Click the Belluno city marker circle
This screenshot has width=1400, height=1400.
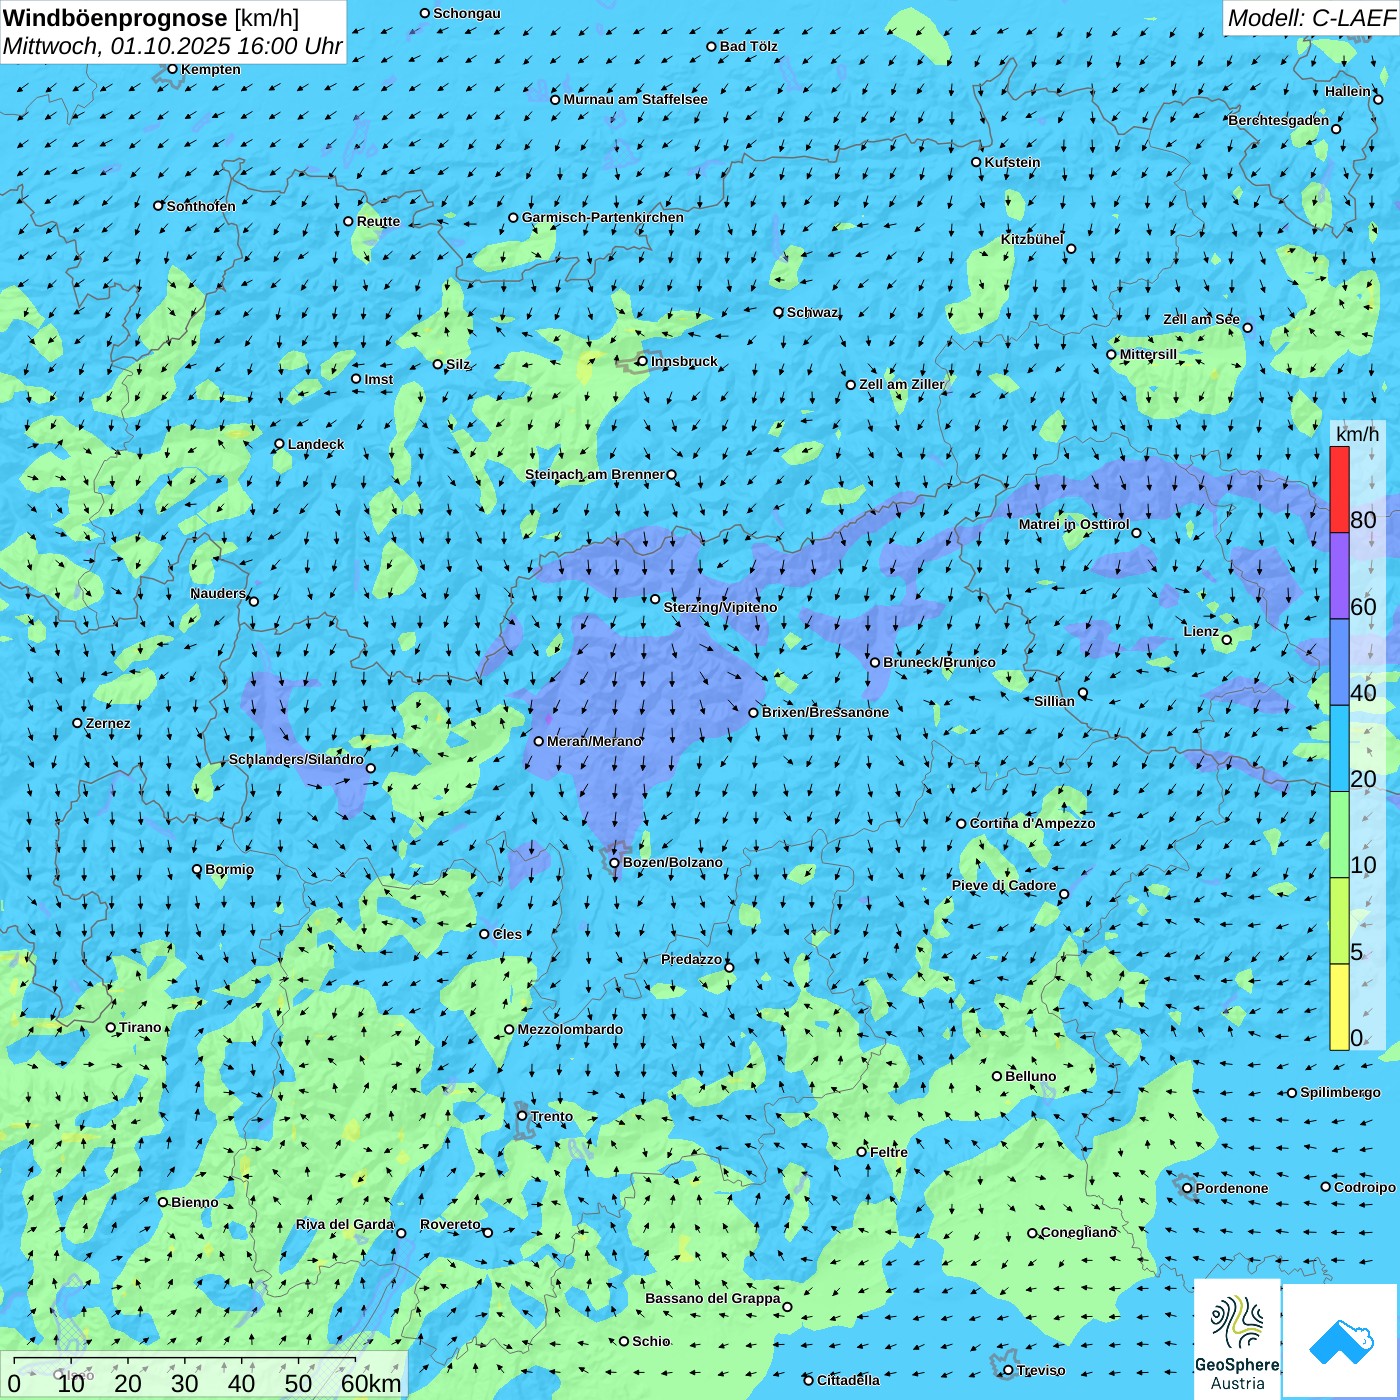click(997, 1076)
